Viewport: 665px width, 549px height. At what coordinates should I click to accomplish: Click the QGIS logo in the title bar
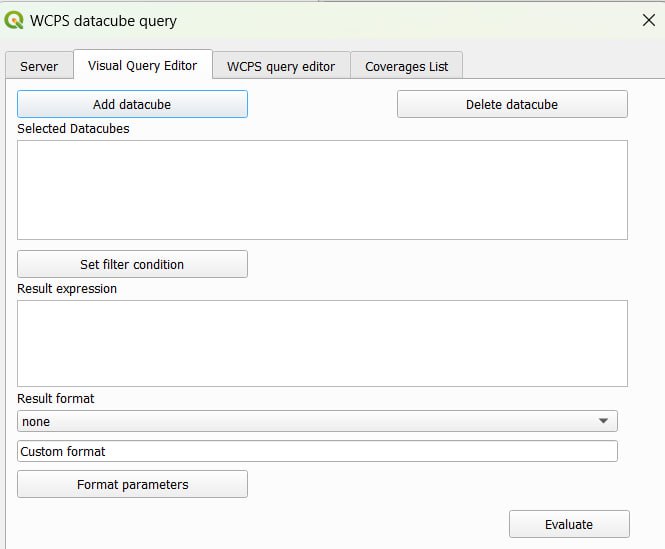[14, 20]
